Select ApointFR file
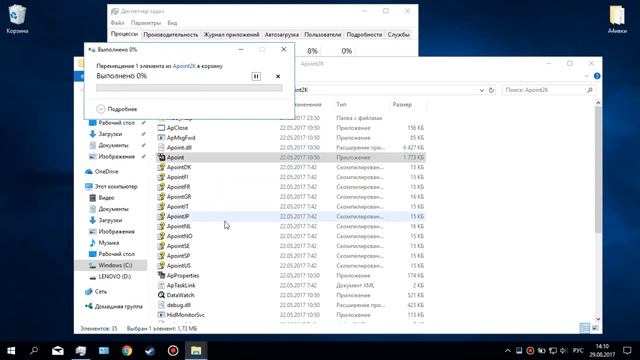640x360 pixels. (178, 187)
